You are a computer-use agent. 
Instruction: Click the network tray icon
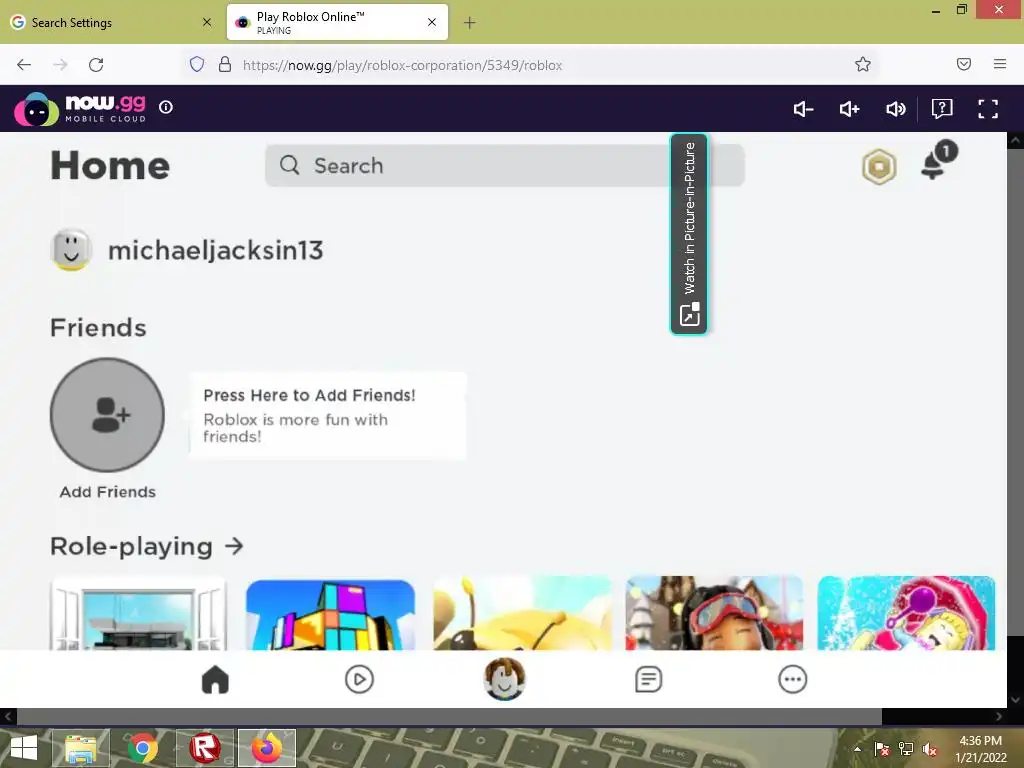[x=906, y=749]
